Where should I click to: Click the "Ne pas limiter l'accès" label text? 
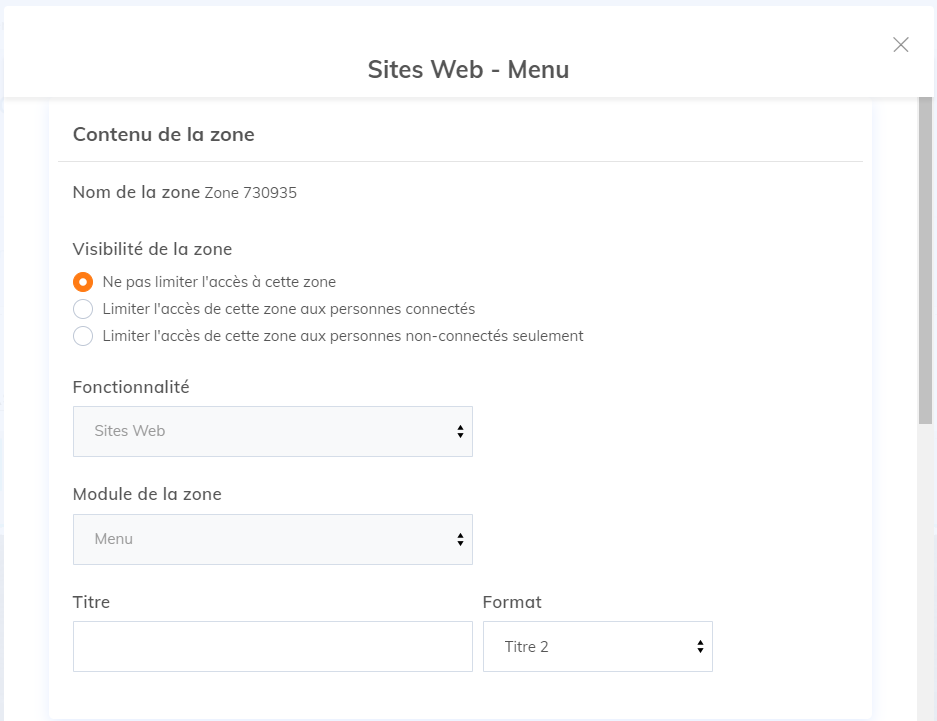(x=219, y=282)
